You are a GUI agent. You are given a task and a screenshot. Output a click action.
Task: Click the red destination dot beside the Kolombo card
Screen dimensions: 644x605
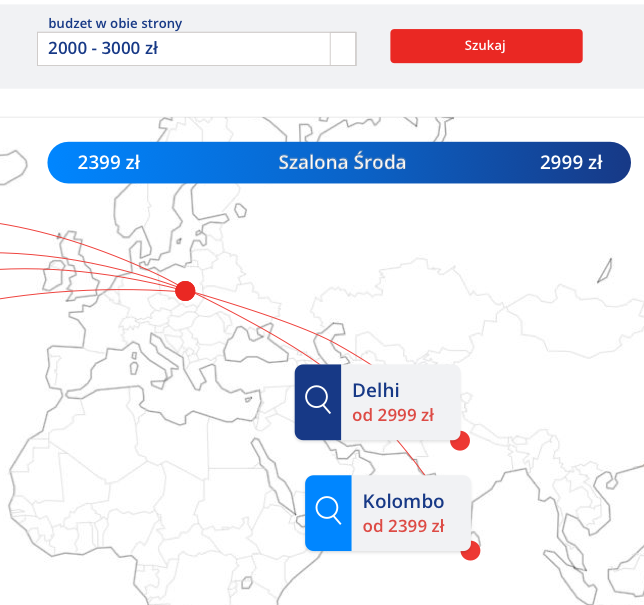pos(471,551)
